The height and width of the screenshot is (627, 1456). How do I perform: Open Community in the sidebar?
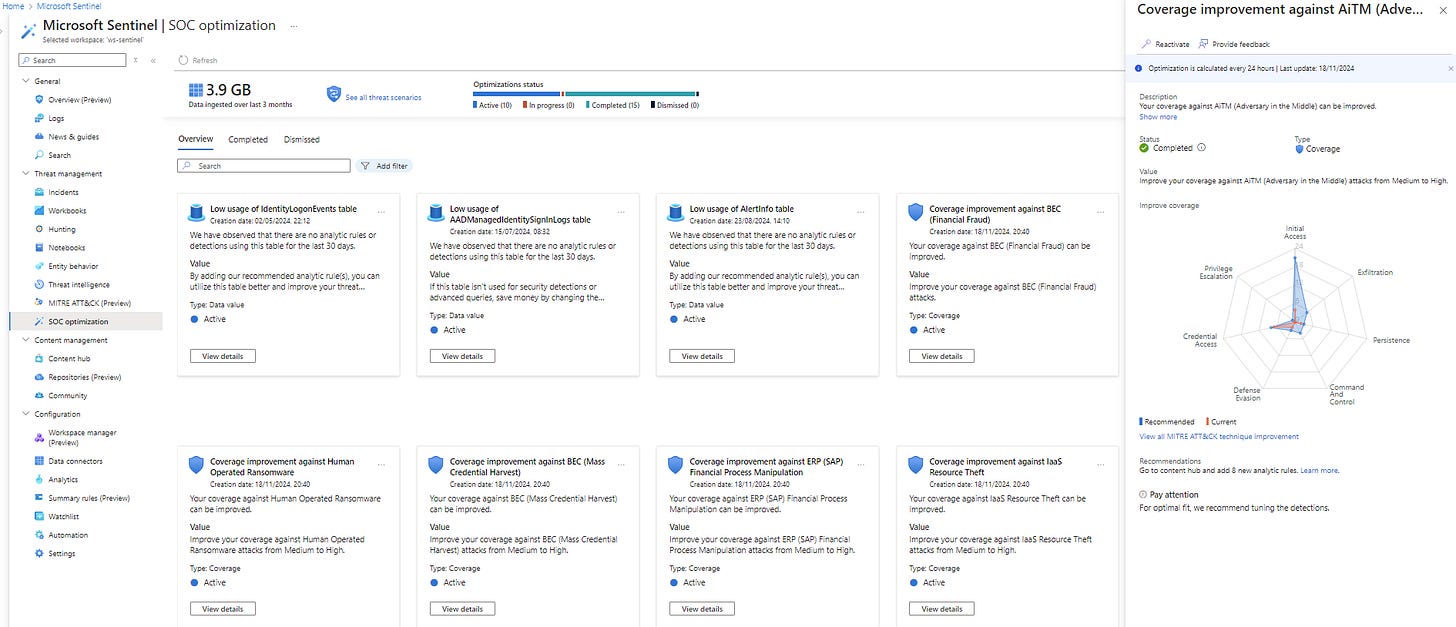(67, 396)
